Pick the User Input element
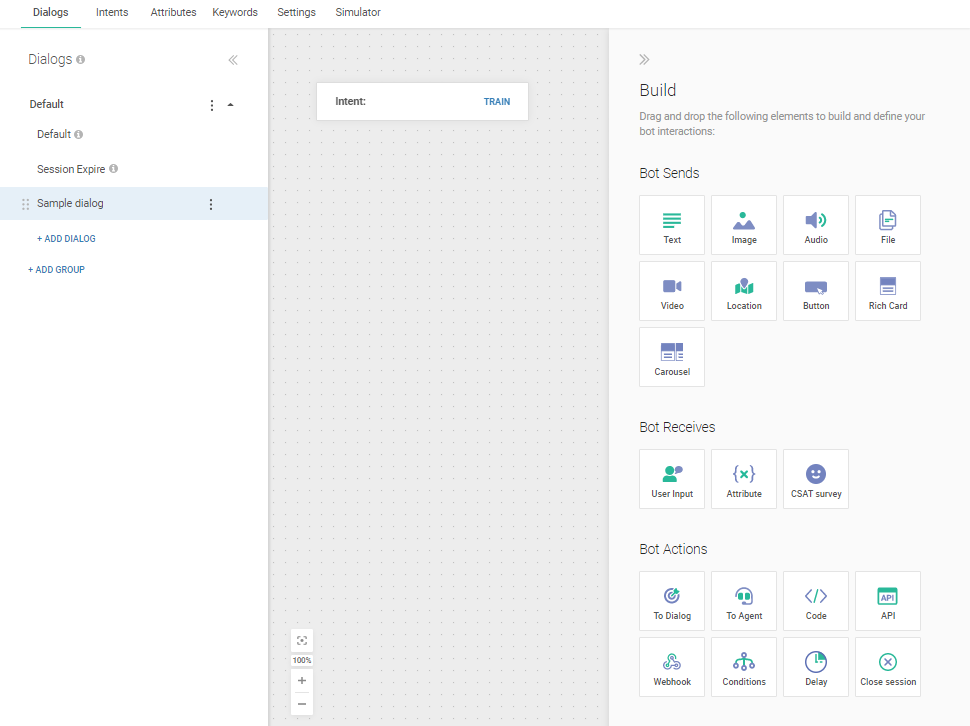This screenshot has height=726, width=970. 672,479
